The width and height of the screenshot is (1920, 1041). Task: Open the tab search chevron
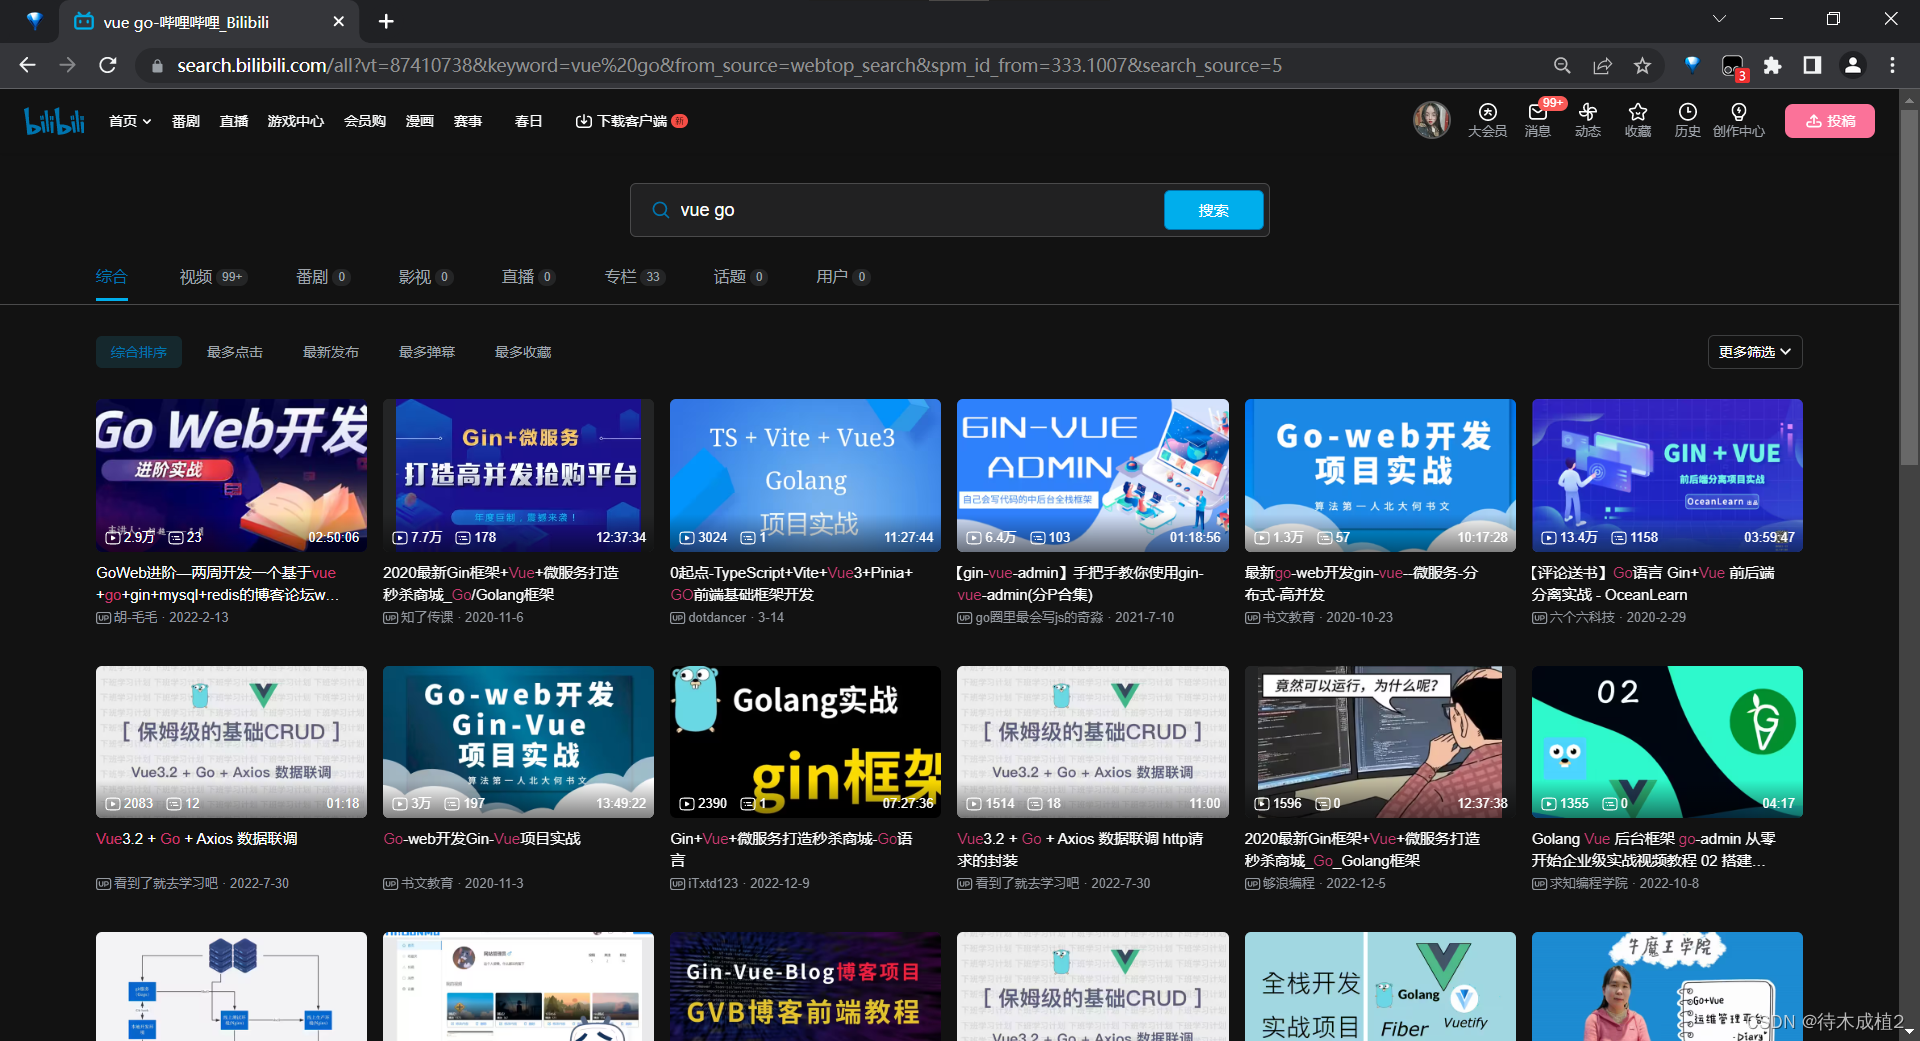pos(1719,19)
